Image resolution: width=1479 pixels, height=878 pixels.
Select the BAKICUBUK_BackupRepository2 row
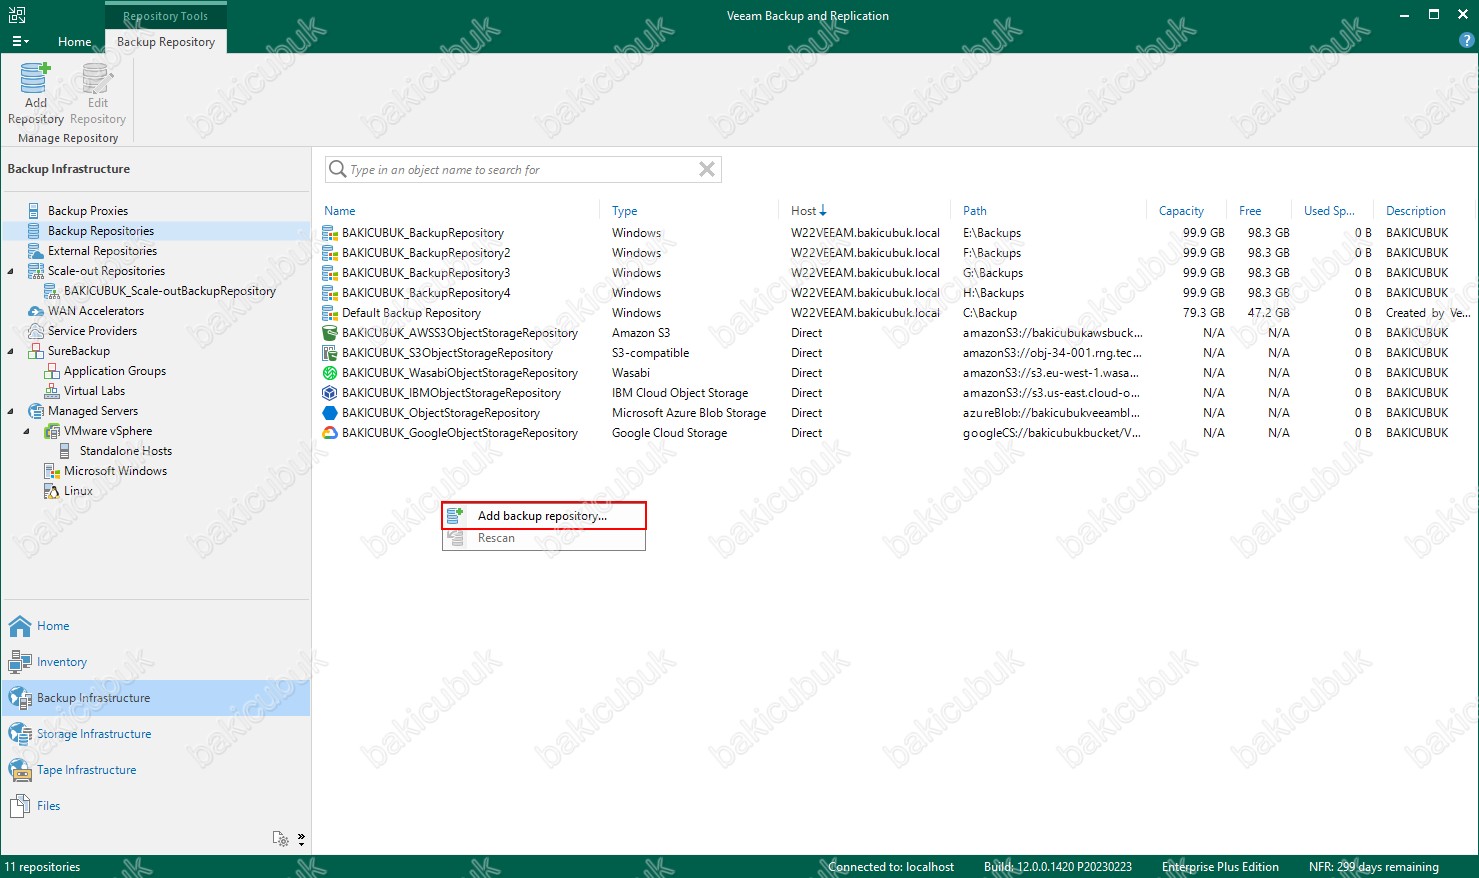pyautogui.click(x=897, y=253)
